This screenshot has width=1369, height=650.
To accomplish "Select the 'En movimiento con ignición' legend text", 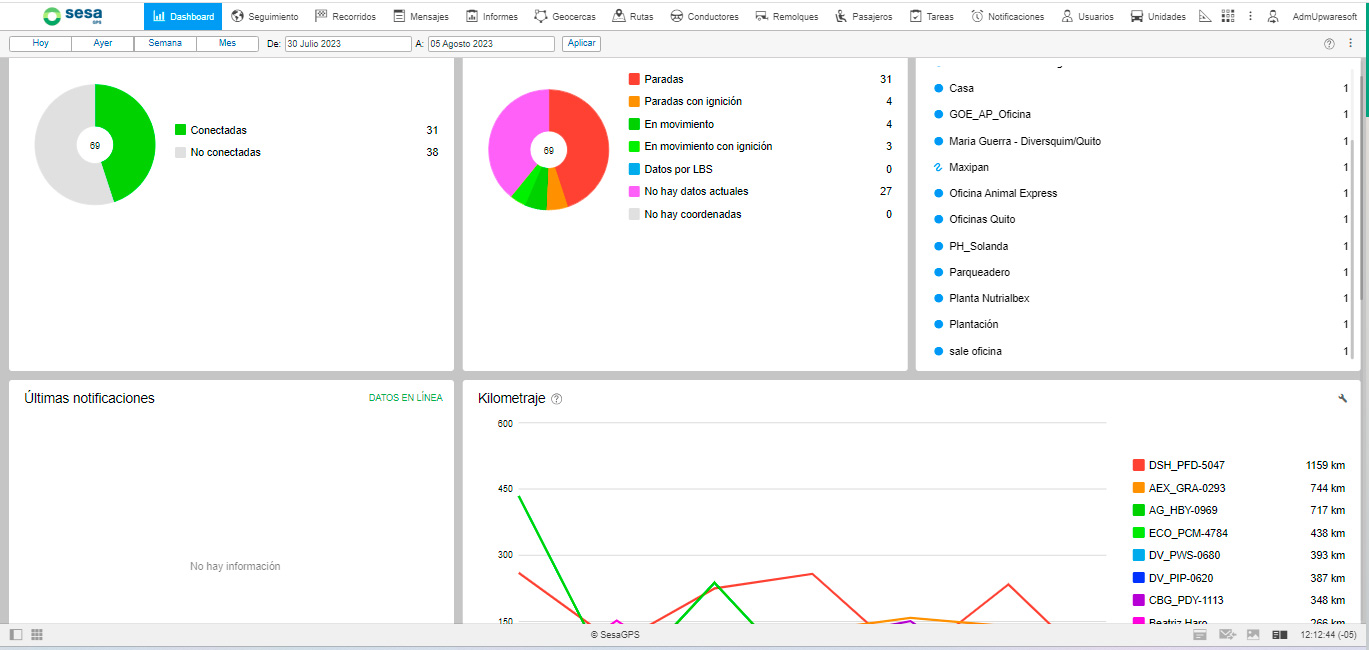I will click(708, 146).
